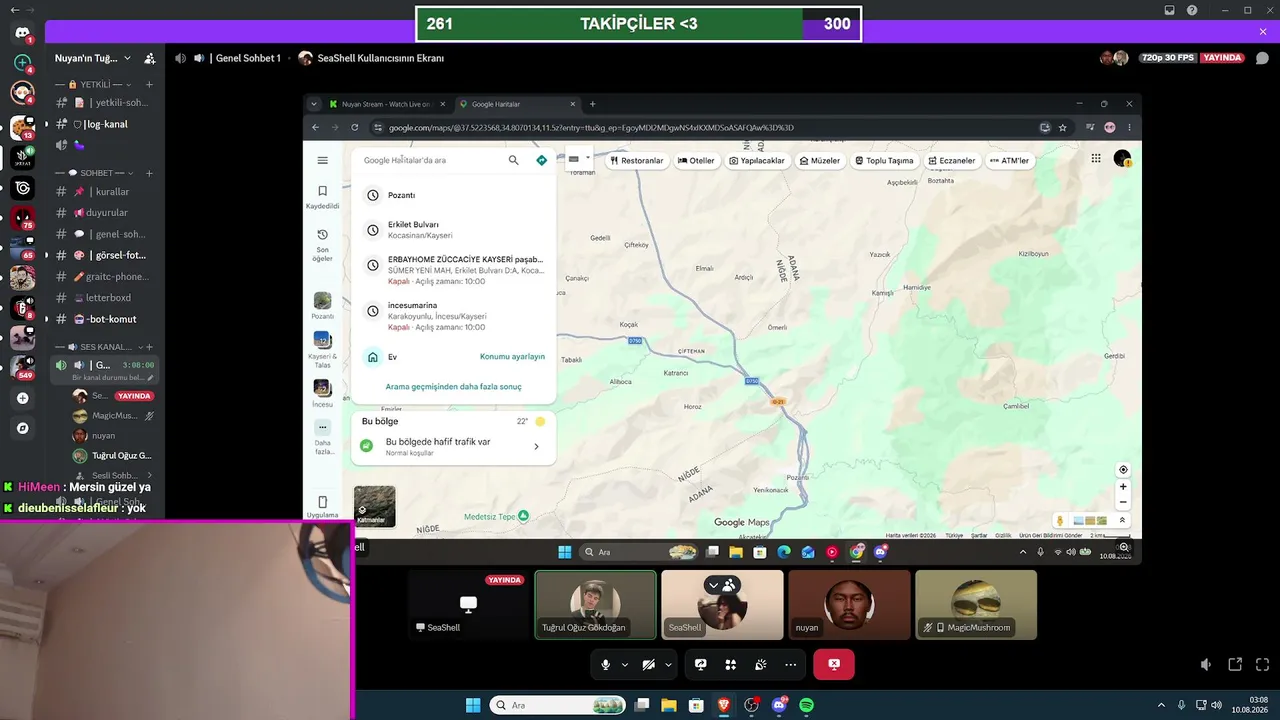This screenshot has height=720, width=1280.
Task: Enter full screen for the Discord call
Action: click(1263, 664)
